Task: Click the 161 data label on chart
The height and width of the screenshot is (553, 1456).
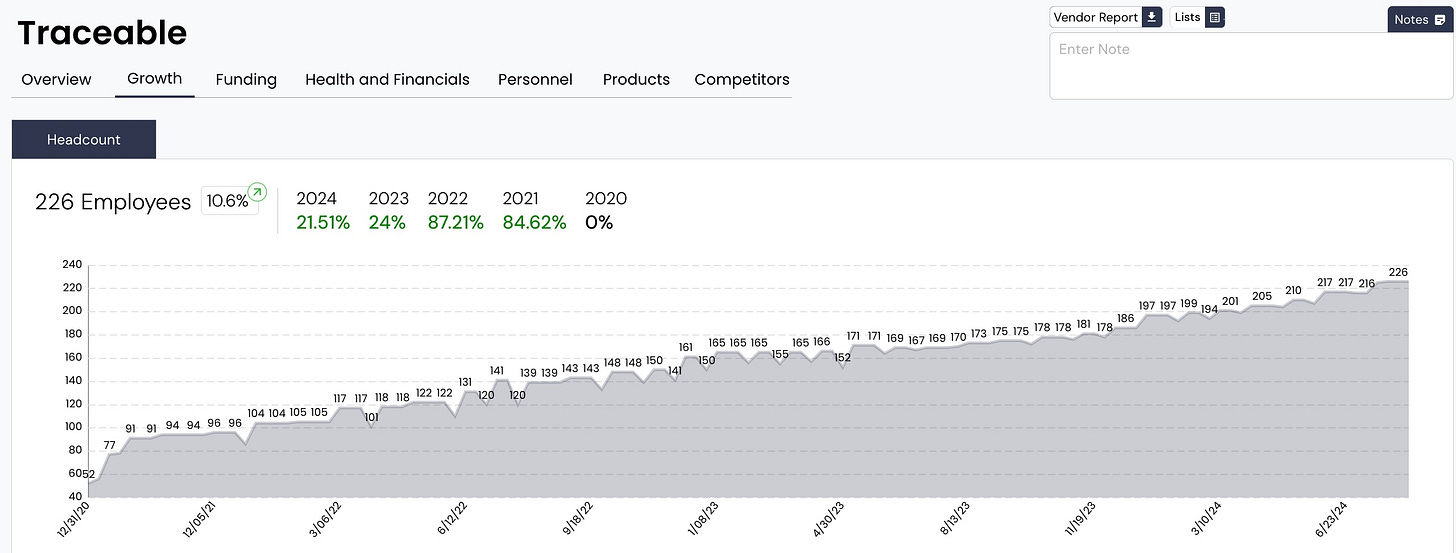Action: (x=685, y=347)
